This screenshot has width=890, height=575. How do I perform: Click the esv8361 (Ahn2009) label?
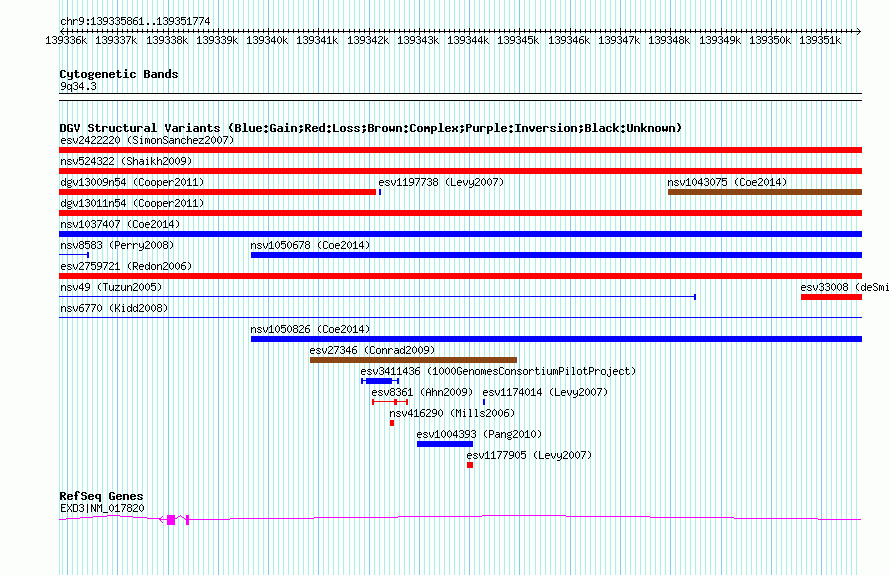(x=422, y=392)
